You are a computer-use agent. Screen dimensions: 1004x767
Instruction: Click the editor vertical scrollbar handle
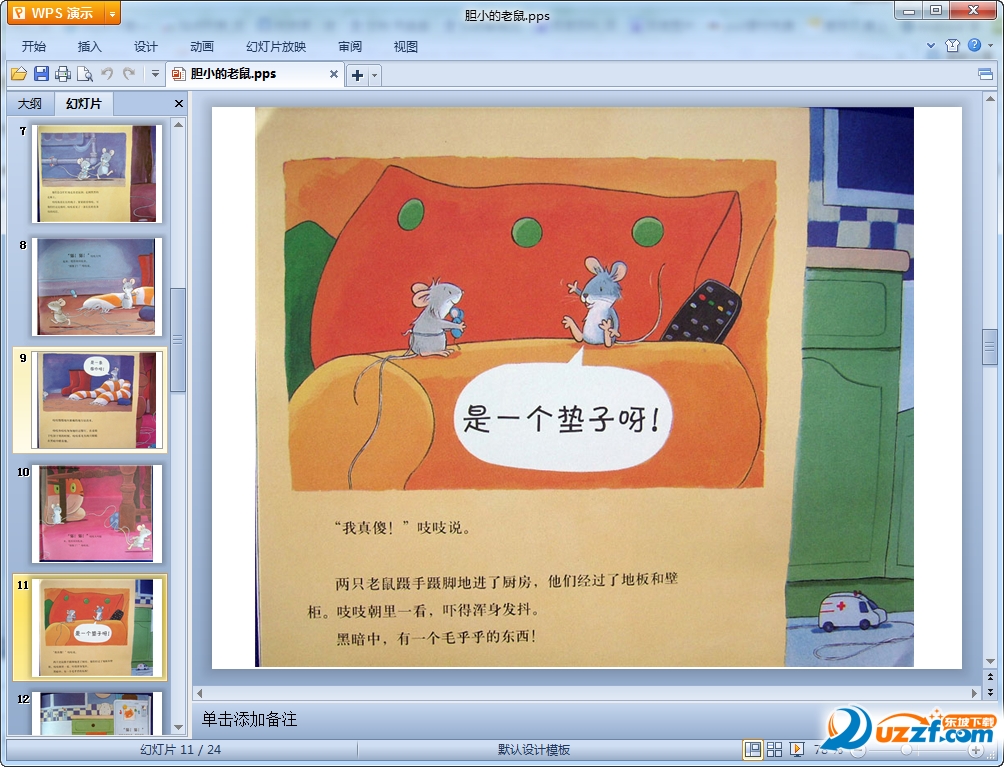click(x=990, y=347)
